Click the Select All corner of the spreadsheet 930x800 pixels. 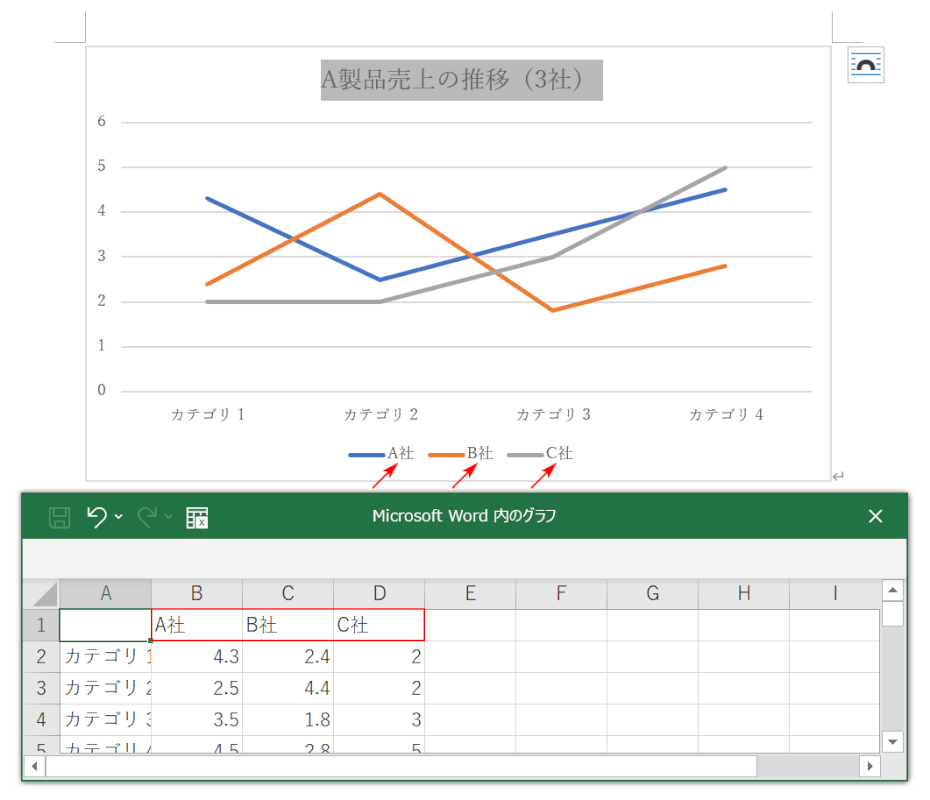(x=41, y=594)
